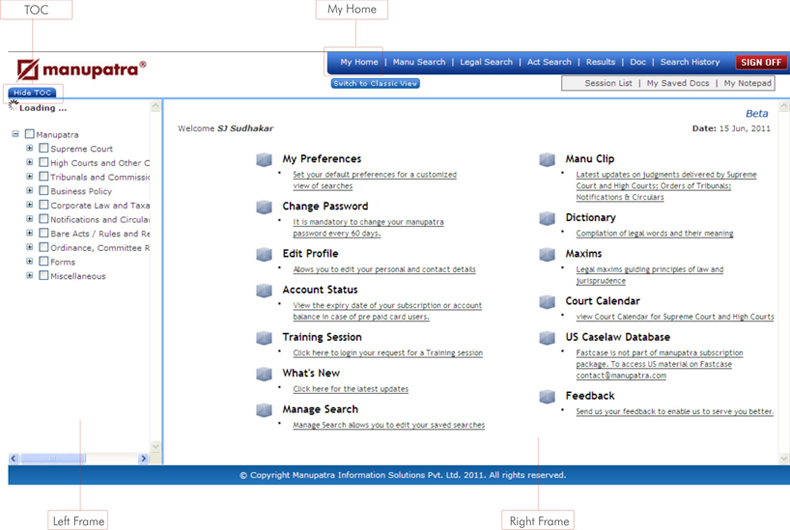Open the Search History menu item
The height and width of the screenshot is (530, 790).
[690, 62]
